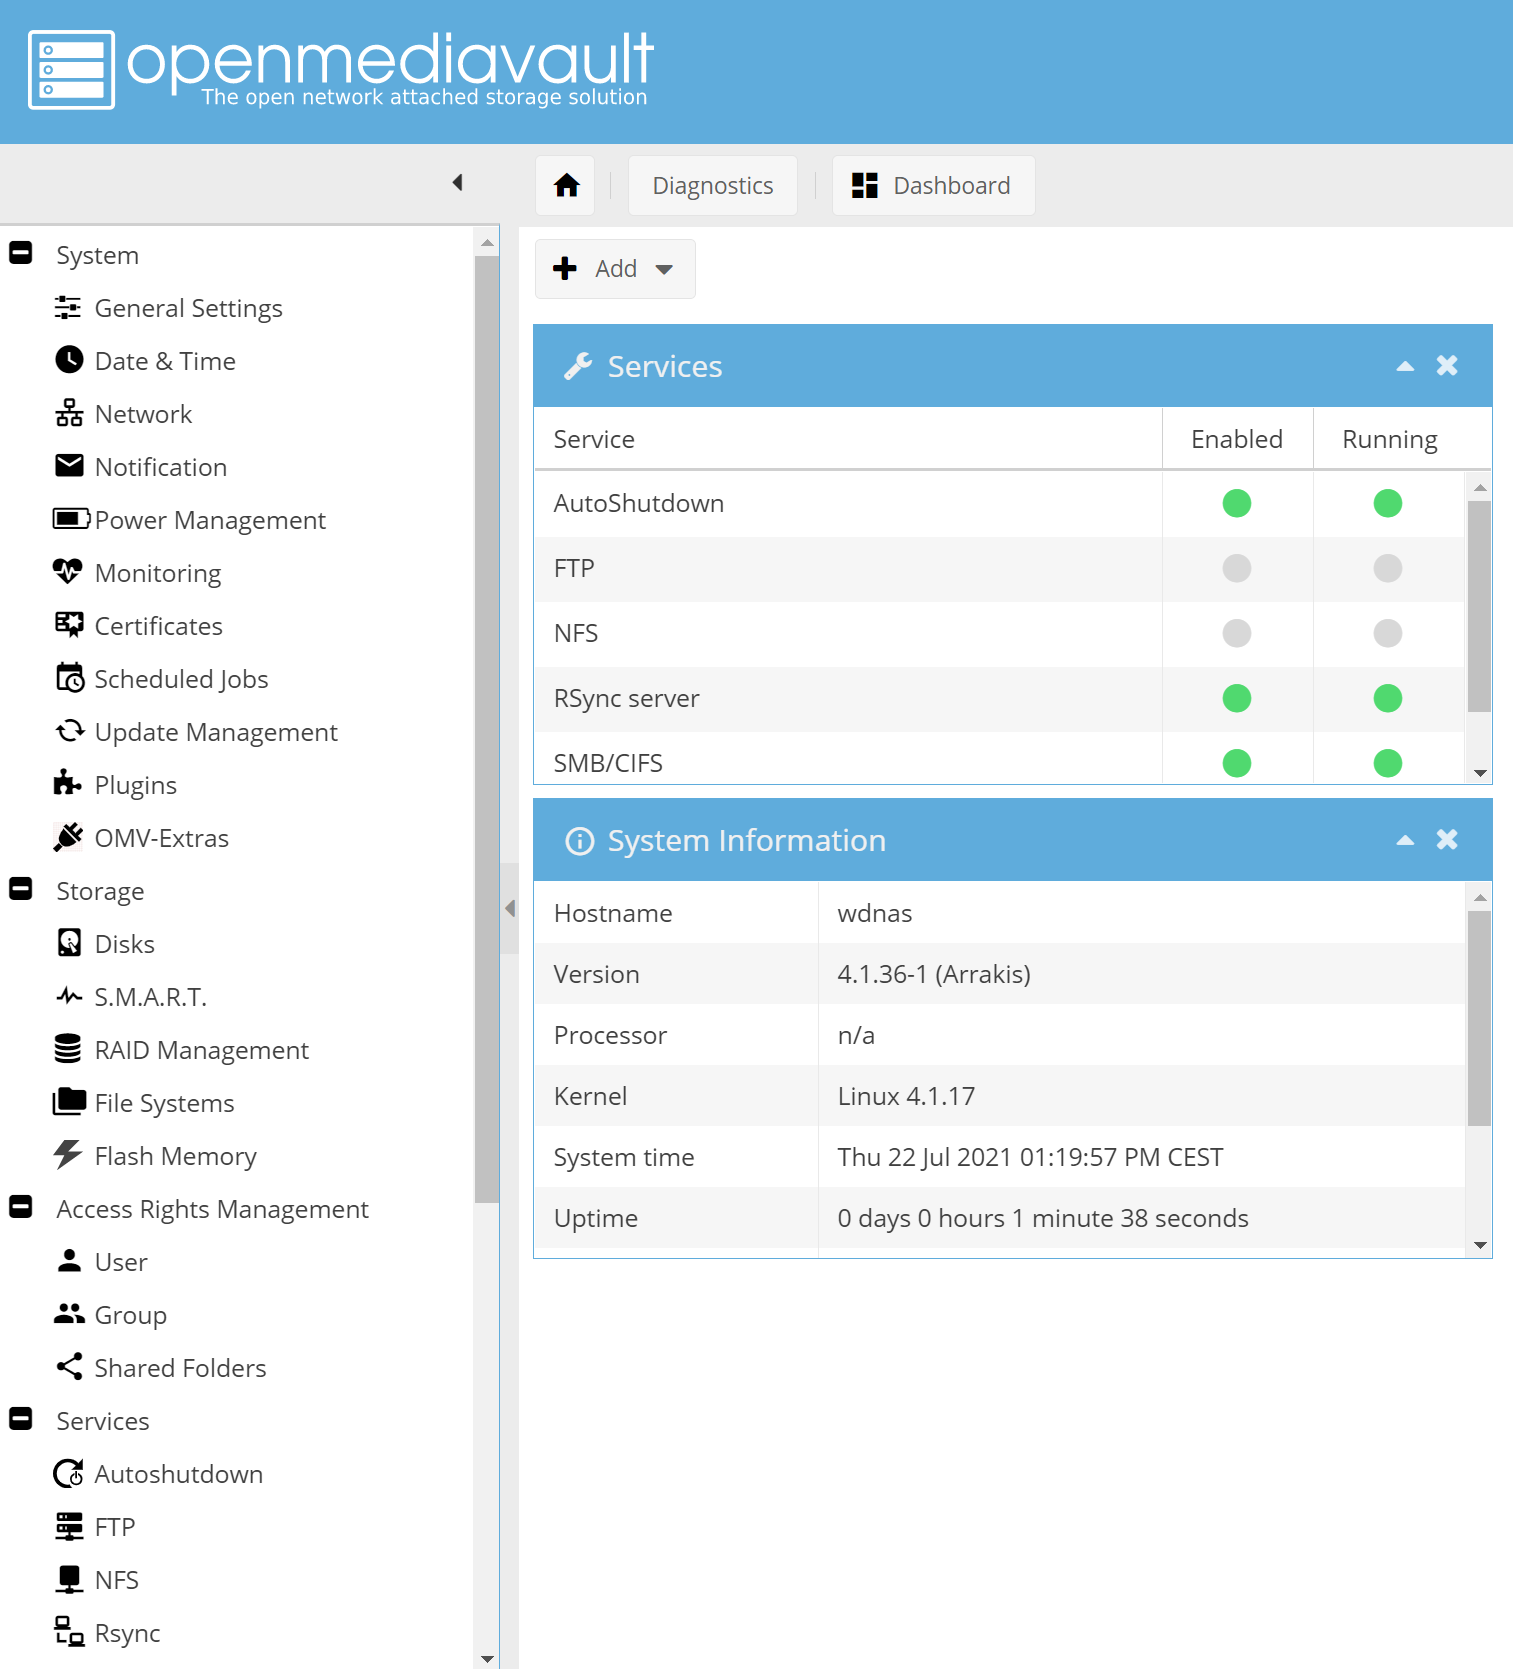Open the Diagnostics breadcrumb

713,186
